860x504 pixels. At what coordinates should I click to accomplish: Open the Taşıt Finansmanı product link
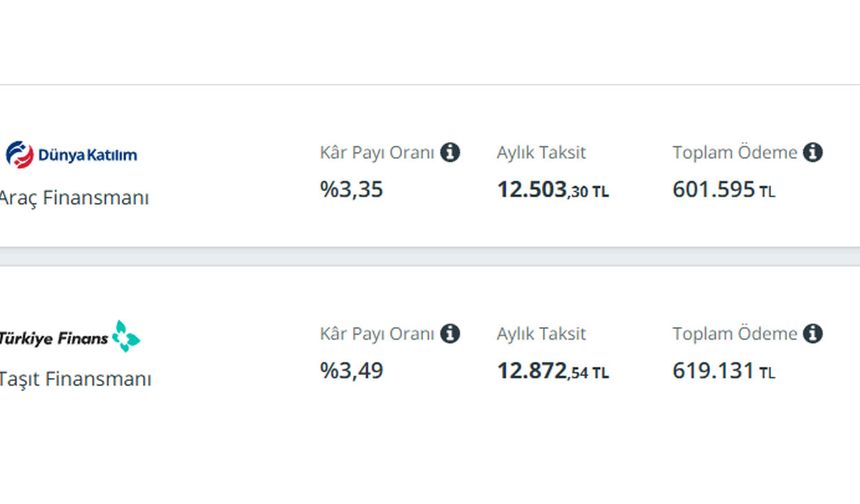(75, 379)
